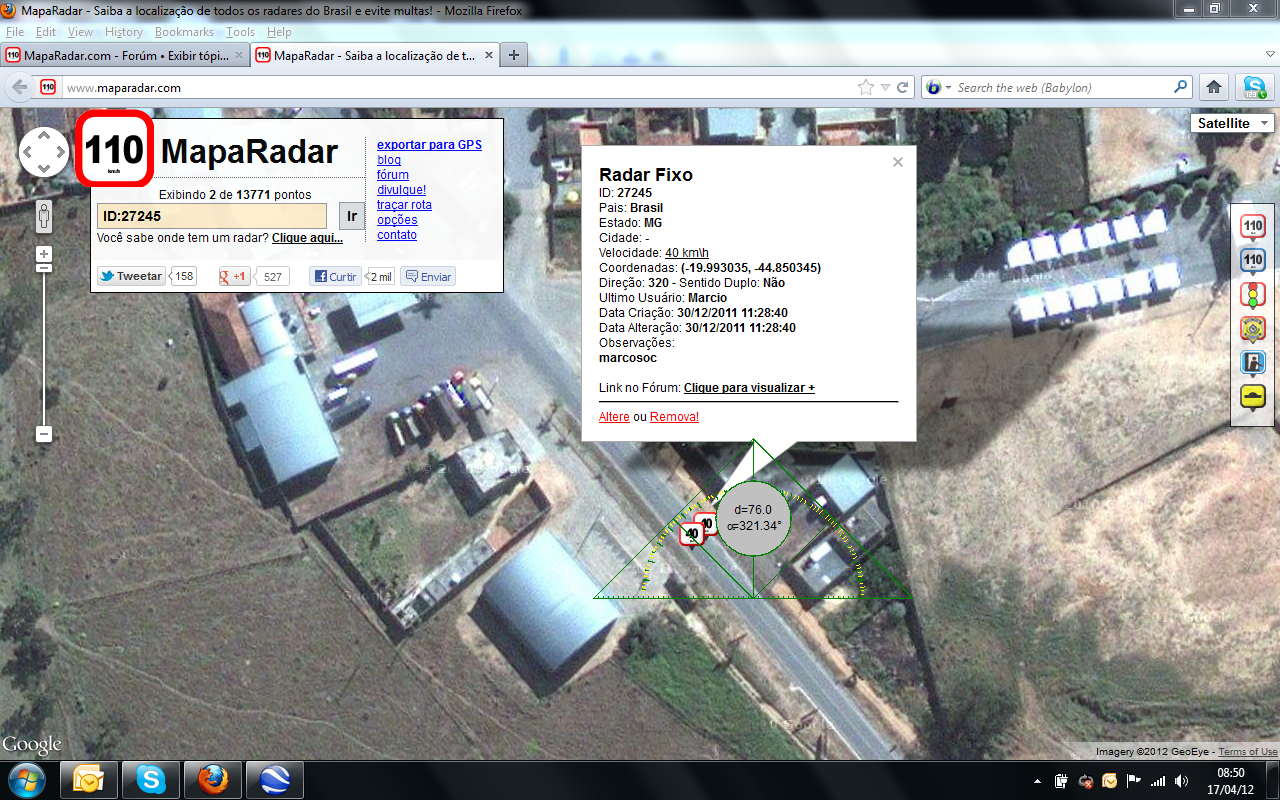
Task: Click the red 110 speed radar filter icon
Action: coord(1253,227)
